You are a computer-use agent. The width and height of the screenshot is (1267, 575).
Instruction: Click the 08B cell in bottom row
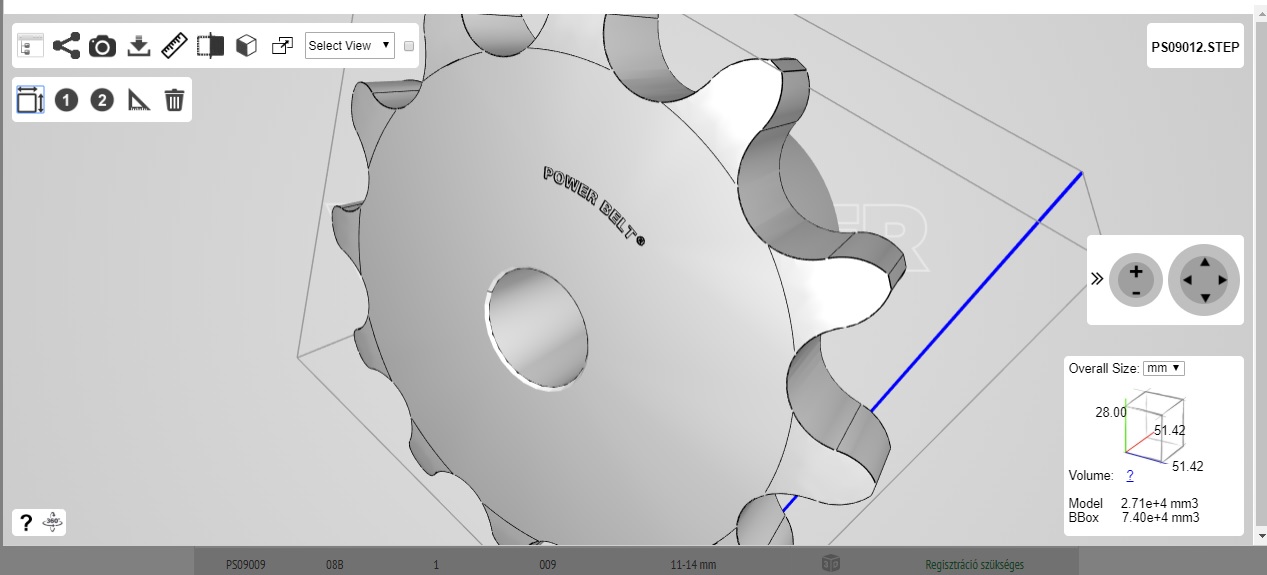pyautogui.click(x=335, y=565)
